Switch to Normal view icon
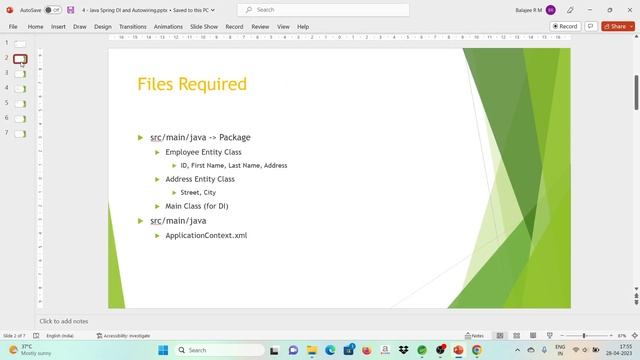Screen dimensions: 640x360 pyautogui.click(x=500, y=336)
